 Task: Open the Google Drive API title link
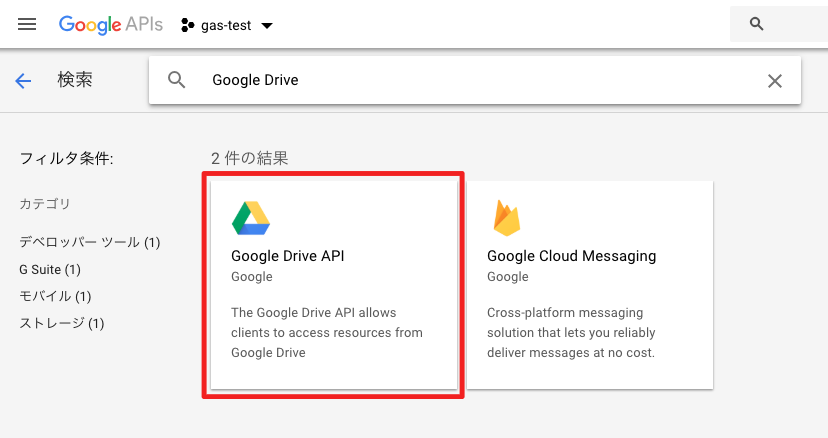287,256
